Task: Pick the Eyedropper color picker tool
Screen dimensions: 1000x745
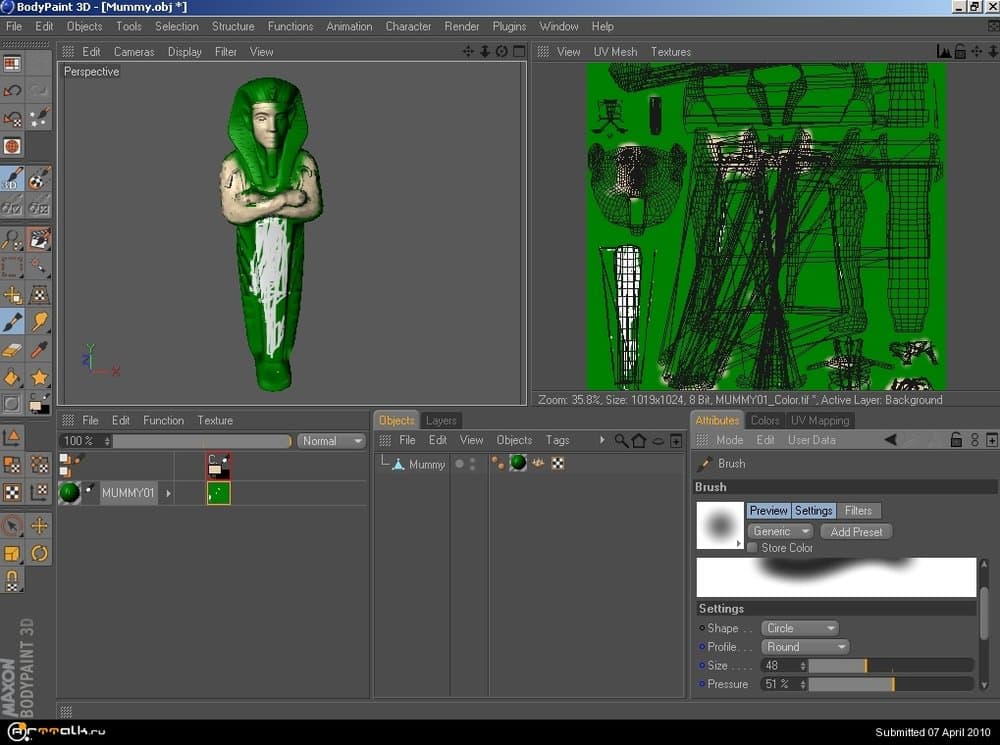Action: click(x=40, y=350)
